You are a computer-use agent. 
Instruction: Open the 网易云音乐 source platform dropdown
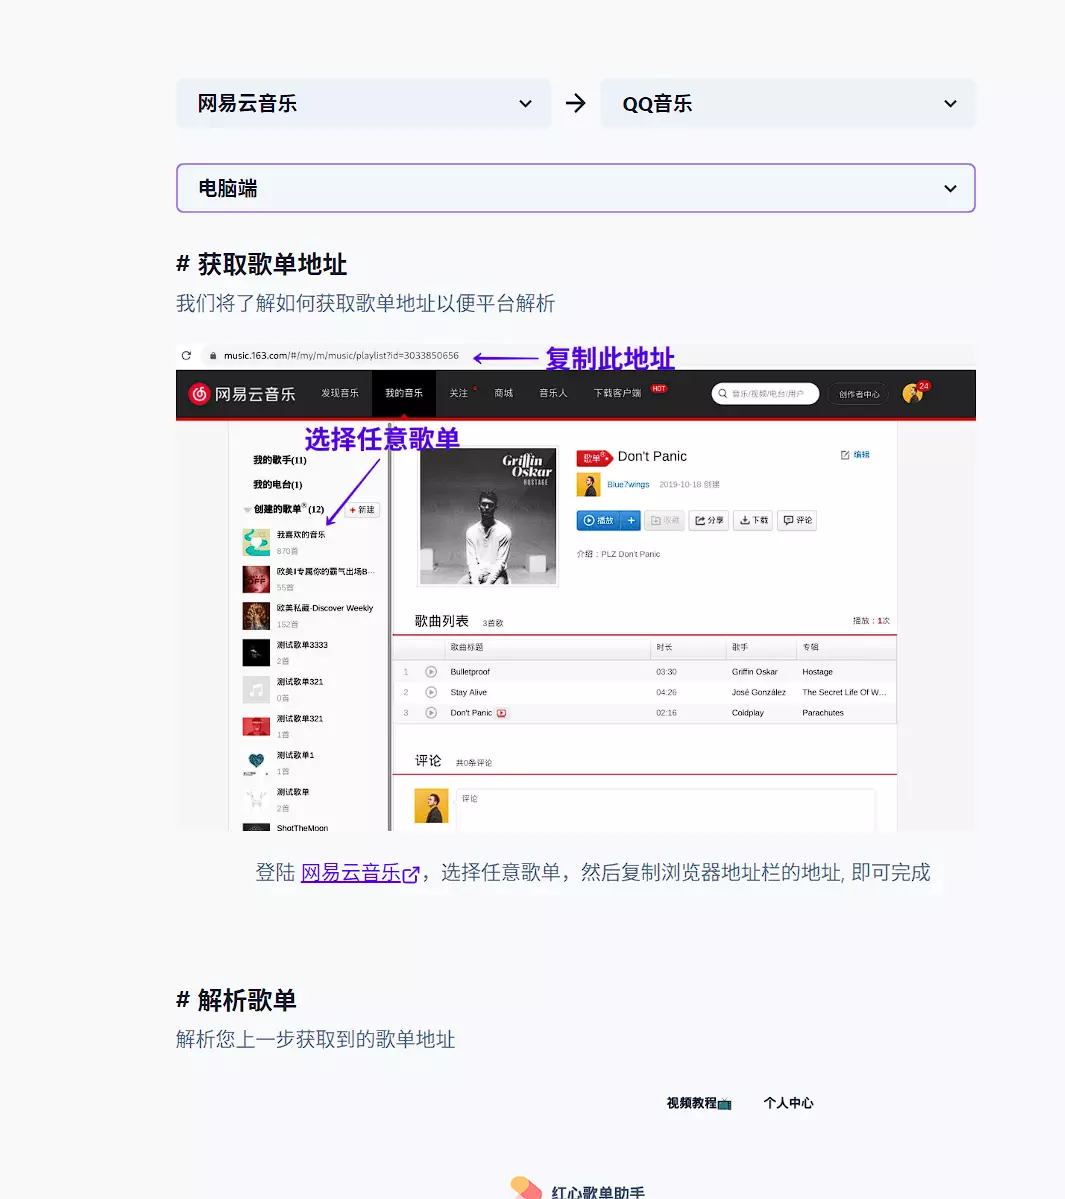point(363,104)
